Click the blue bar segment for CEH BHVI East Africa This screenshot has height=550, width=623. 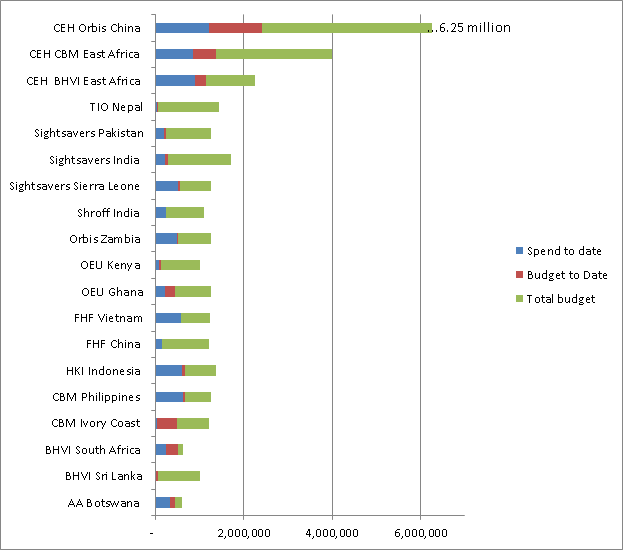tap(175, 81)
